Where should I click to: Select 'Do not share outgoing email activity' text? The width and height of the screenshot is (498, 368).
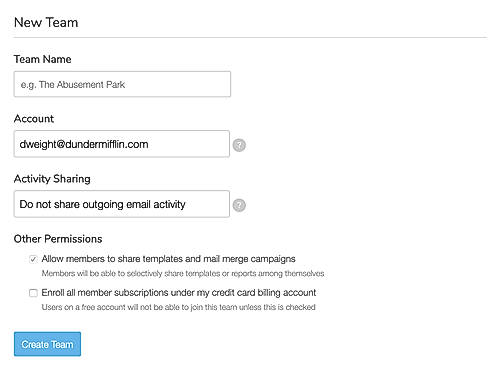click(102, 204)
